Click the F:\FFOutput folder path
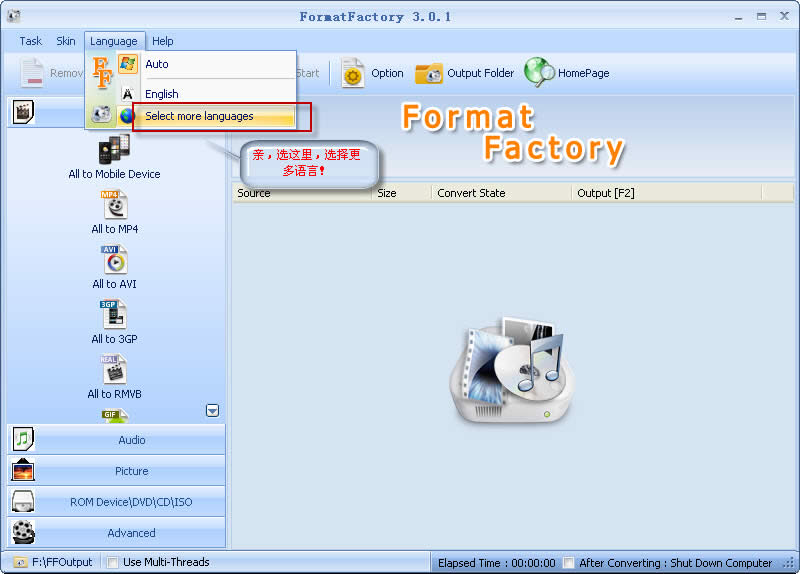 62,562
